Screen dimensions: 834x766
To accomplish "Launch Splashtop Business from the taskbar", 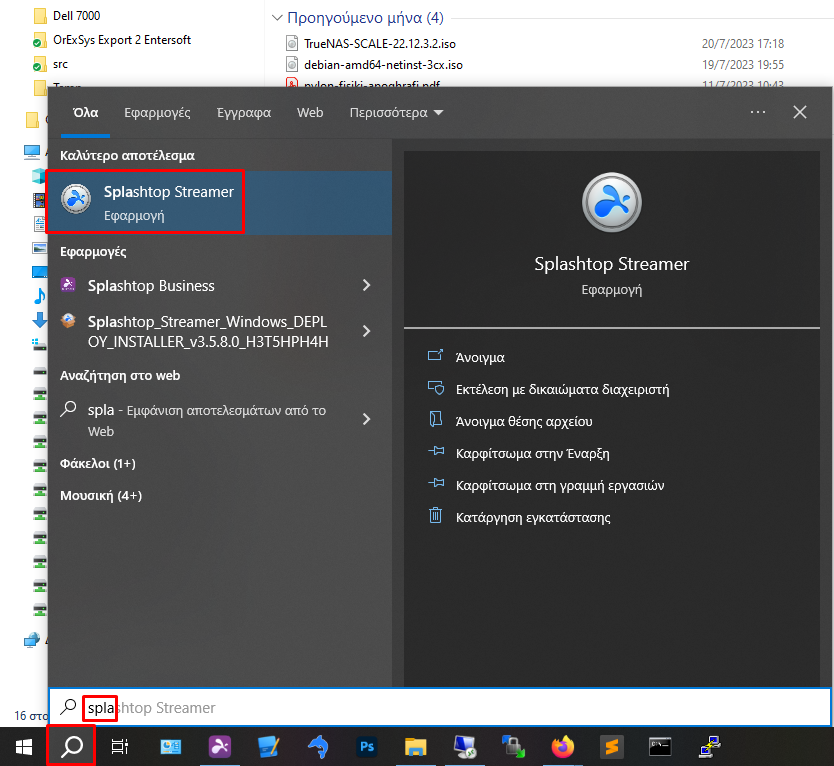I will click(x=220, y=747).
